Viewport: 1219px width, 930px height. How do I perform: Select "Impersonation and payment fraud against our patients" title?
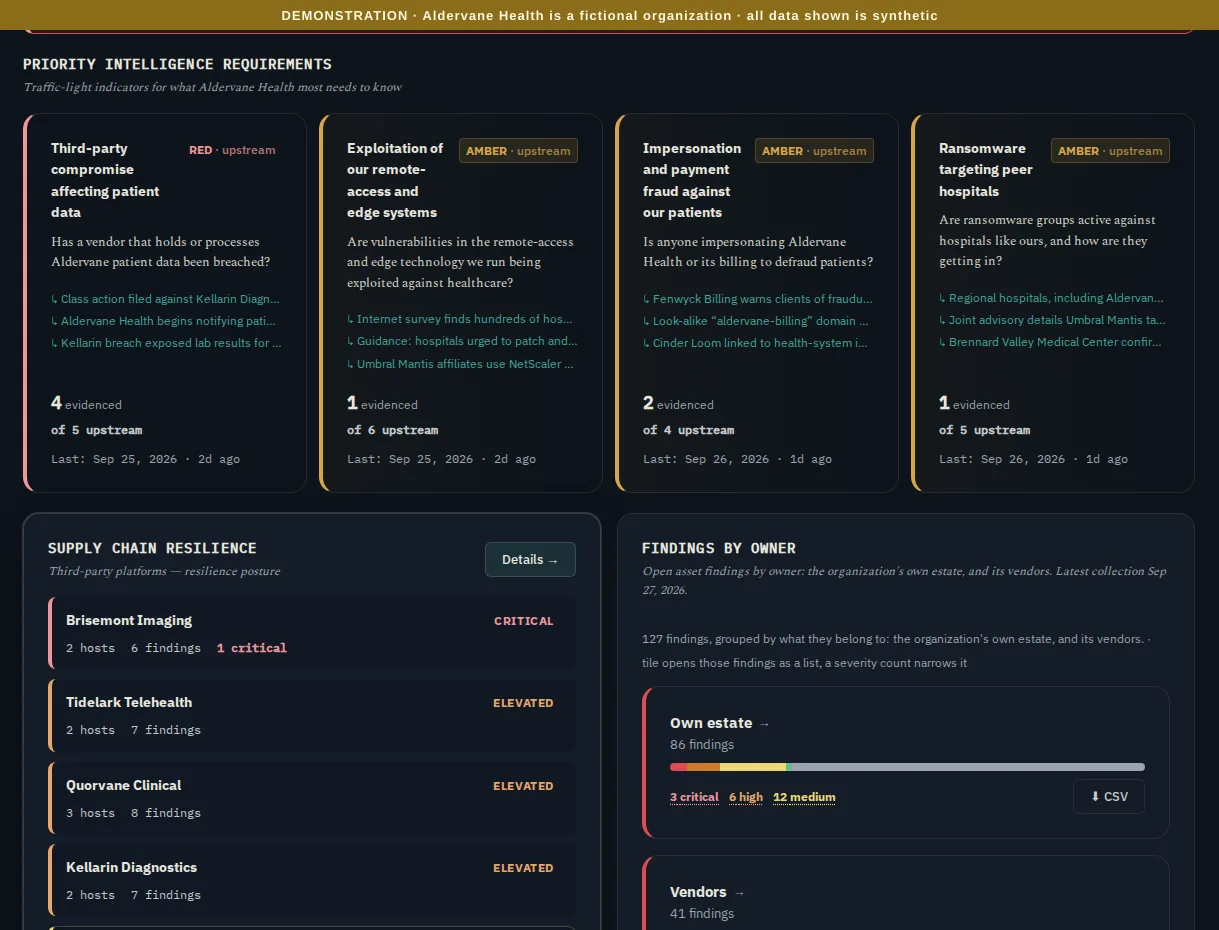tap(692, 180)
